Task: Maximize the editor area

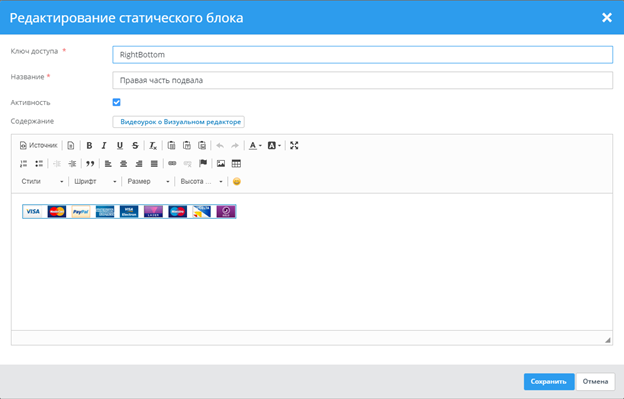Action: 294,146
